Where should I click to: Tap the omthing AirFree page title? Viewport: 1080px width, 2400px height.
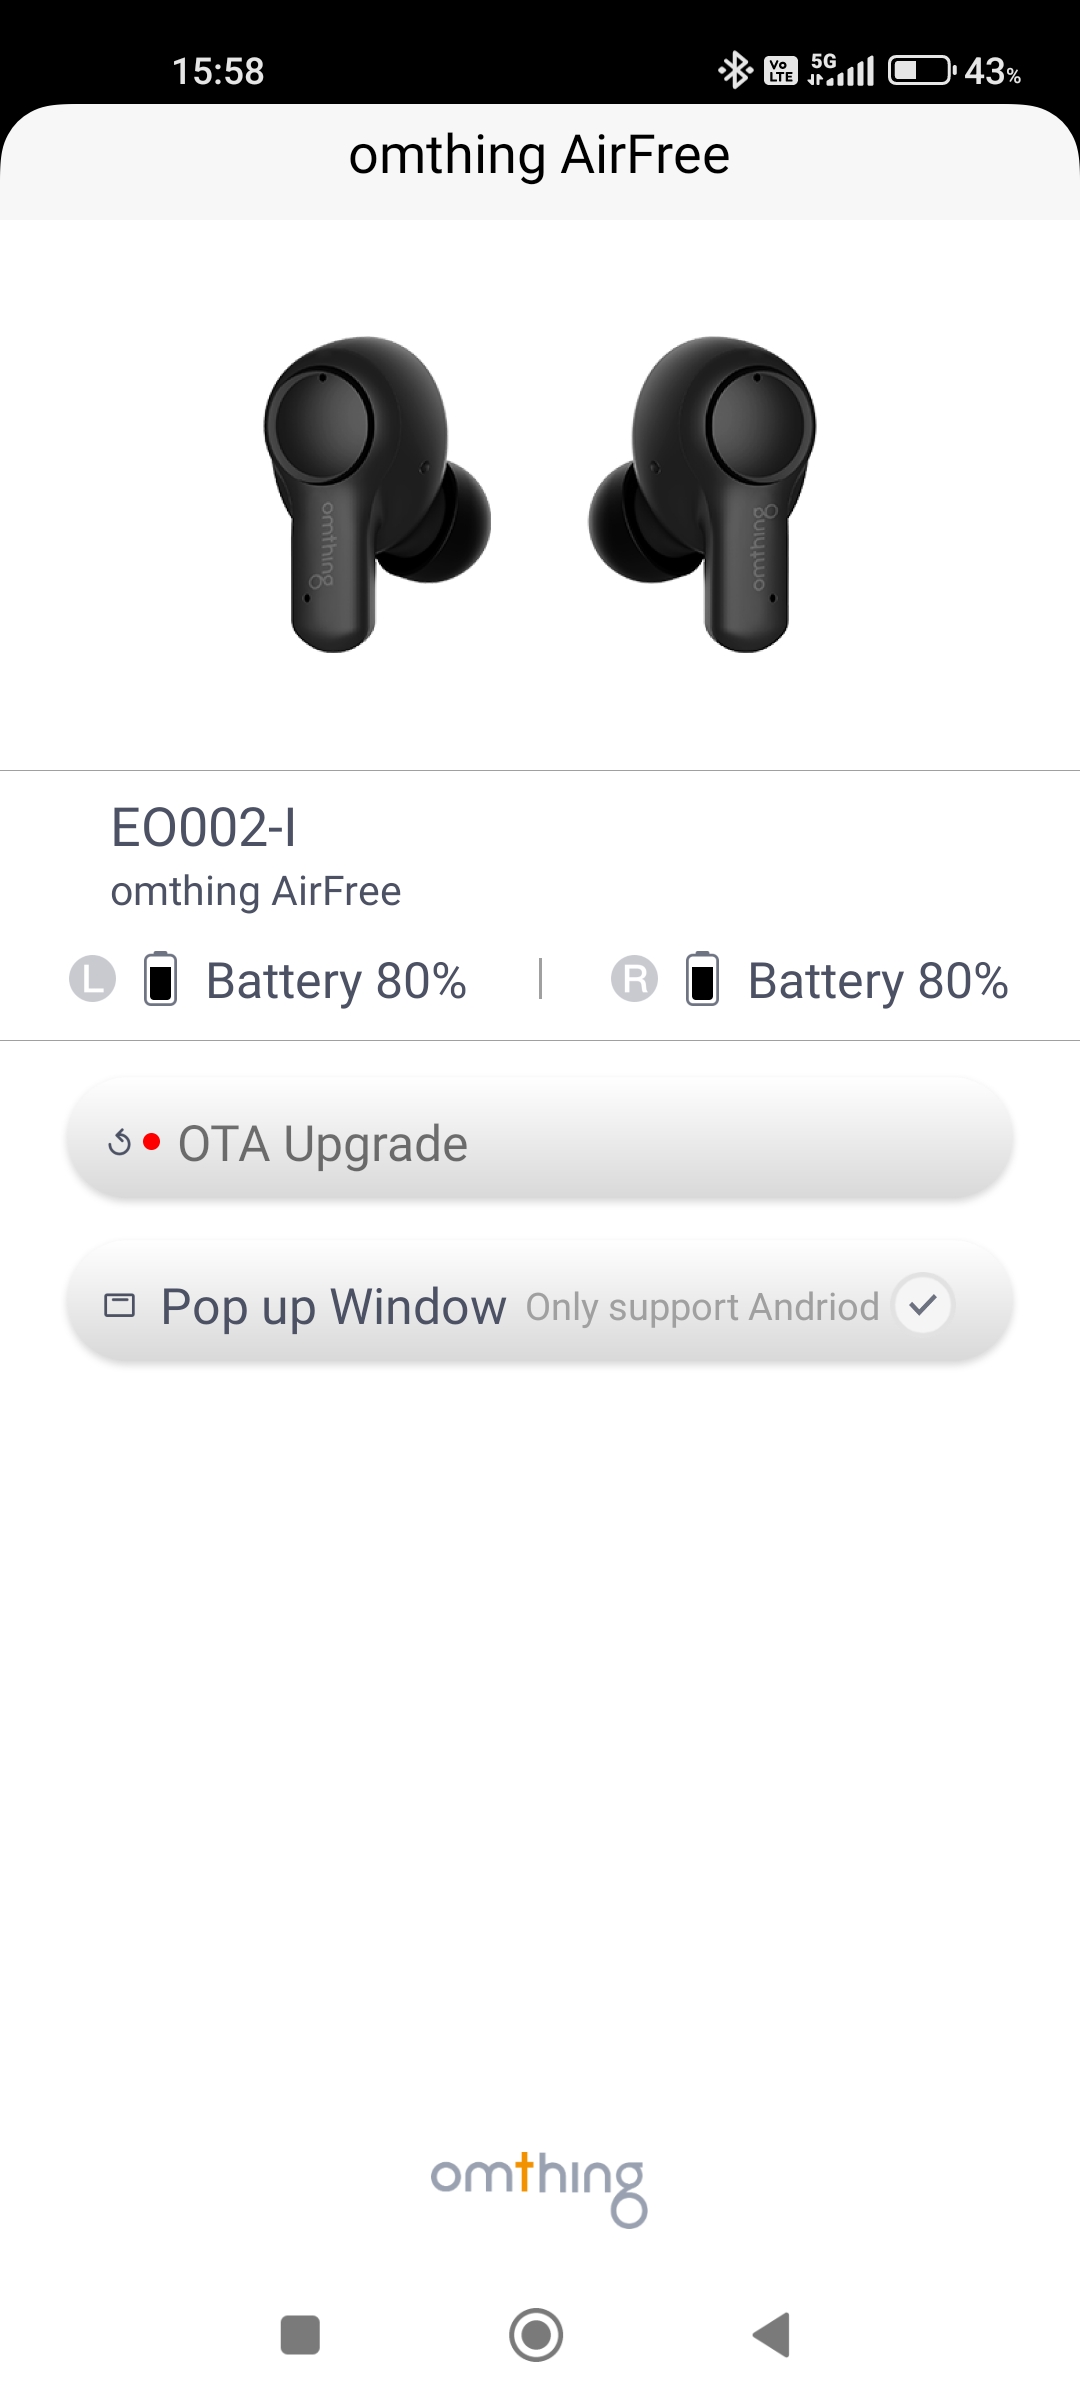540,156
